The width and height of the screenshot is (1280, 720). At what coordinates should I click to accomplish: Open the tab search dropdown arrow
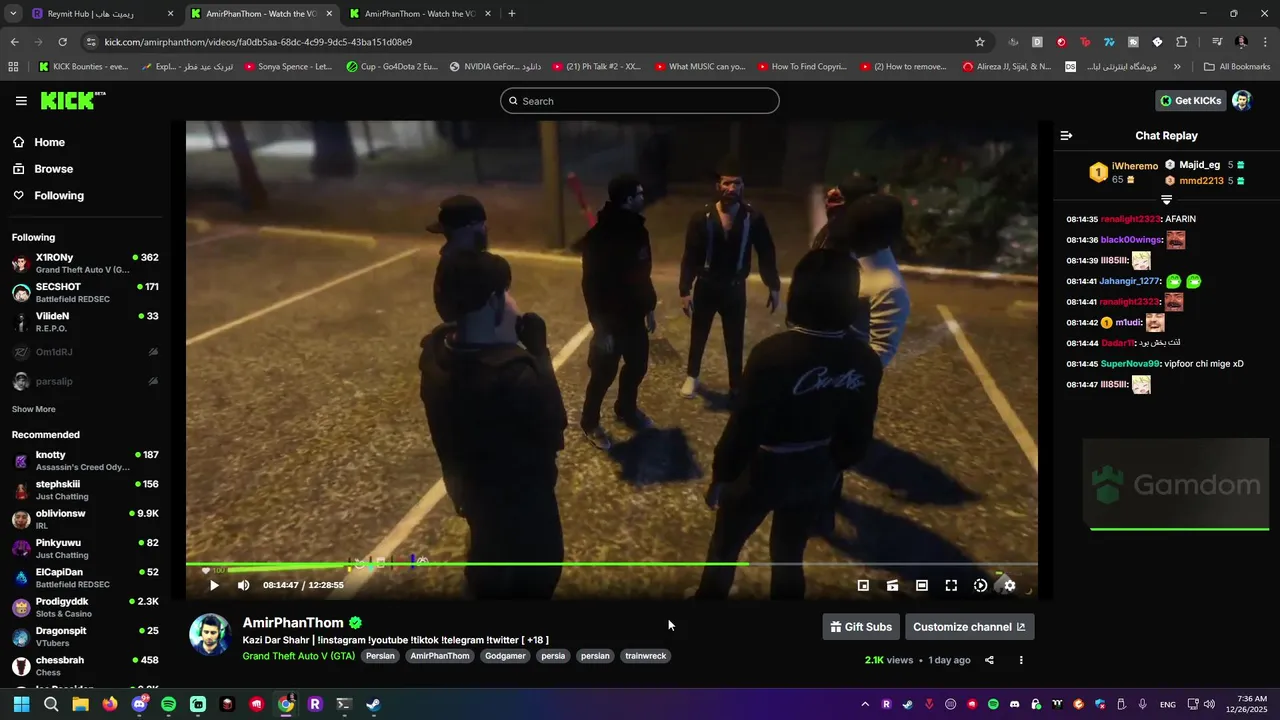(13, 14)
